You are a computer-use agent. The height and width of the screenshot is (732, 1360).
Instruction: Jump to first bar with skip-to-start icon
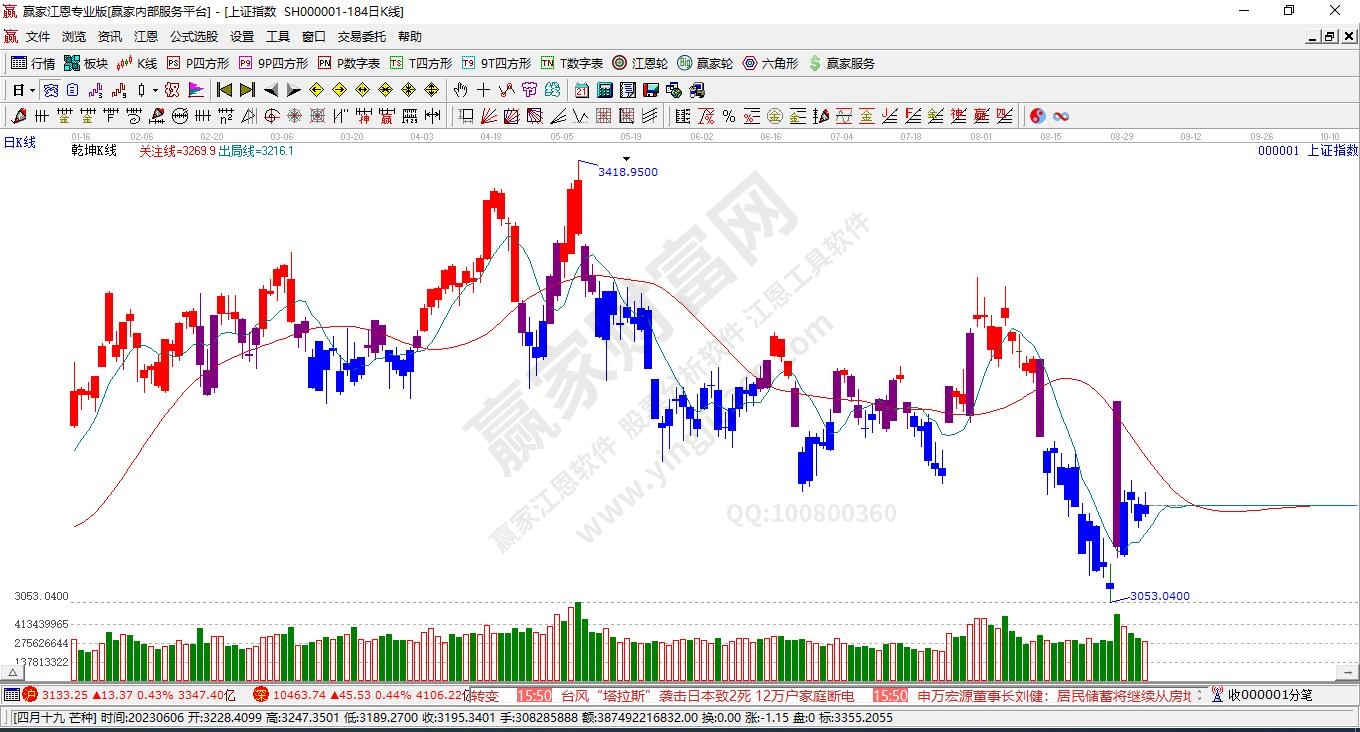point(225,90)
